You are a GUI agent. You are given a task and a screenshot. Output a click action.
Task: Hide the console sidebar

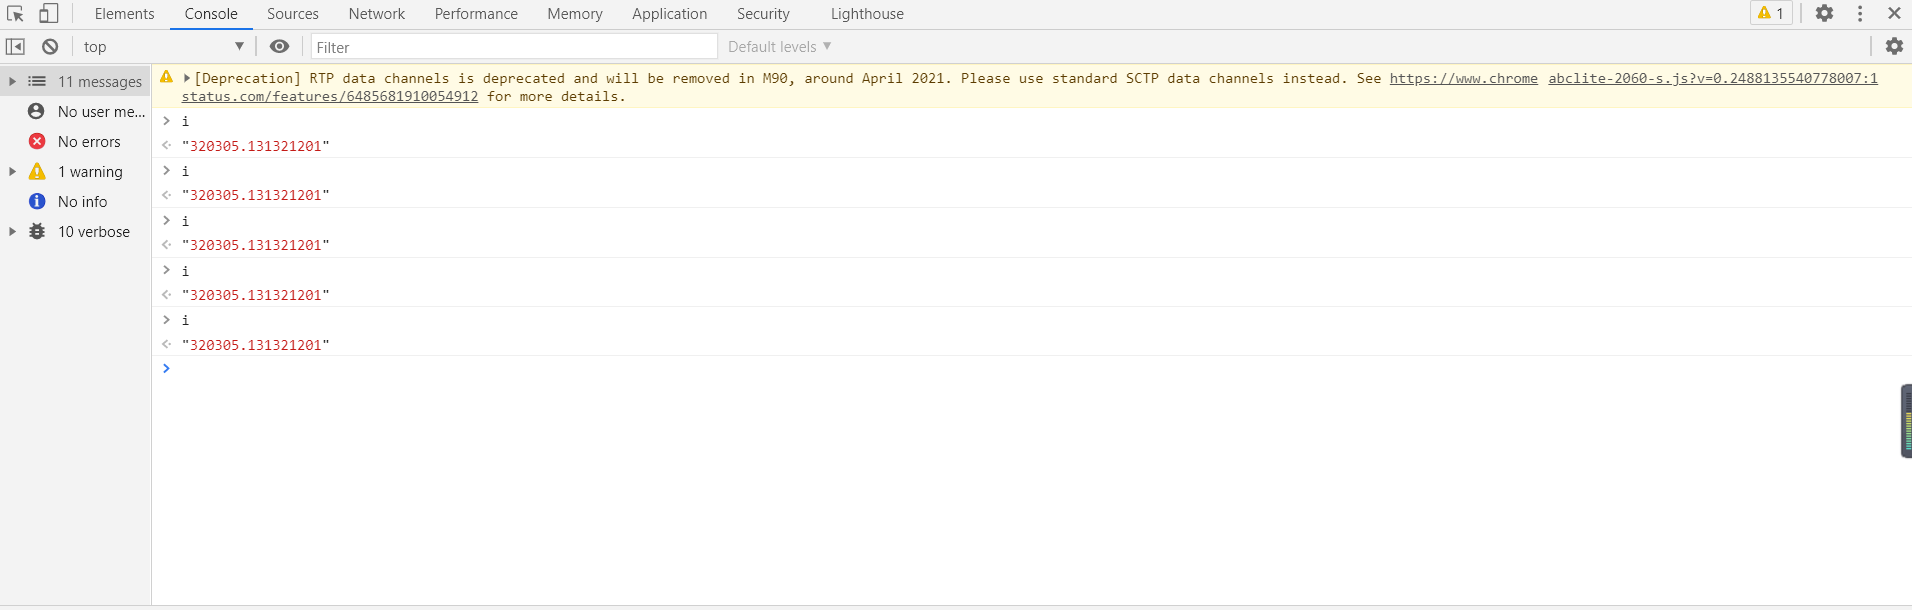pos(15,46)
